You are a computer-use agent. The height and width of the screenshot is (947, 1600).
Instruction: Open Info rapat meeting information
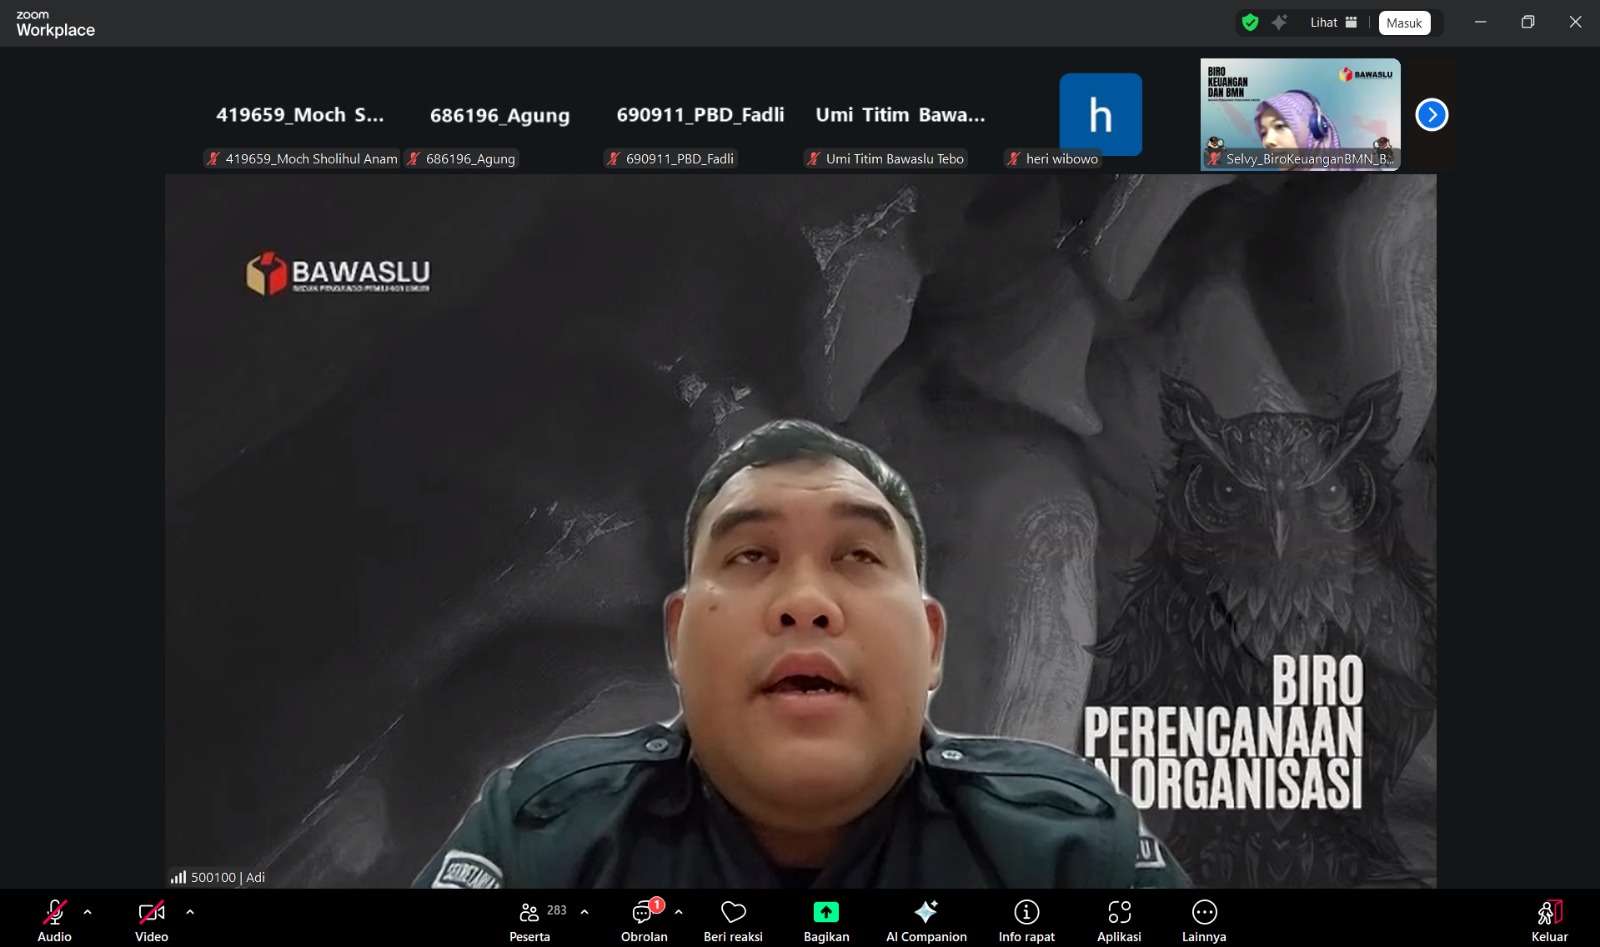(x=1026, y=919)
